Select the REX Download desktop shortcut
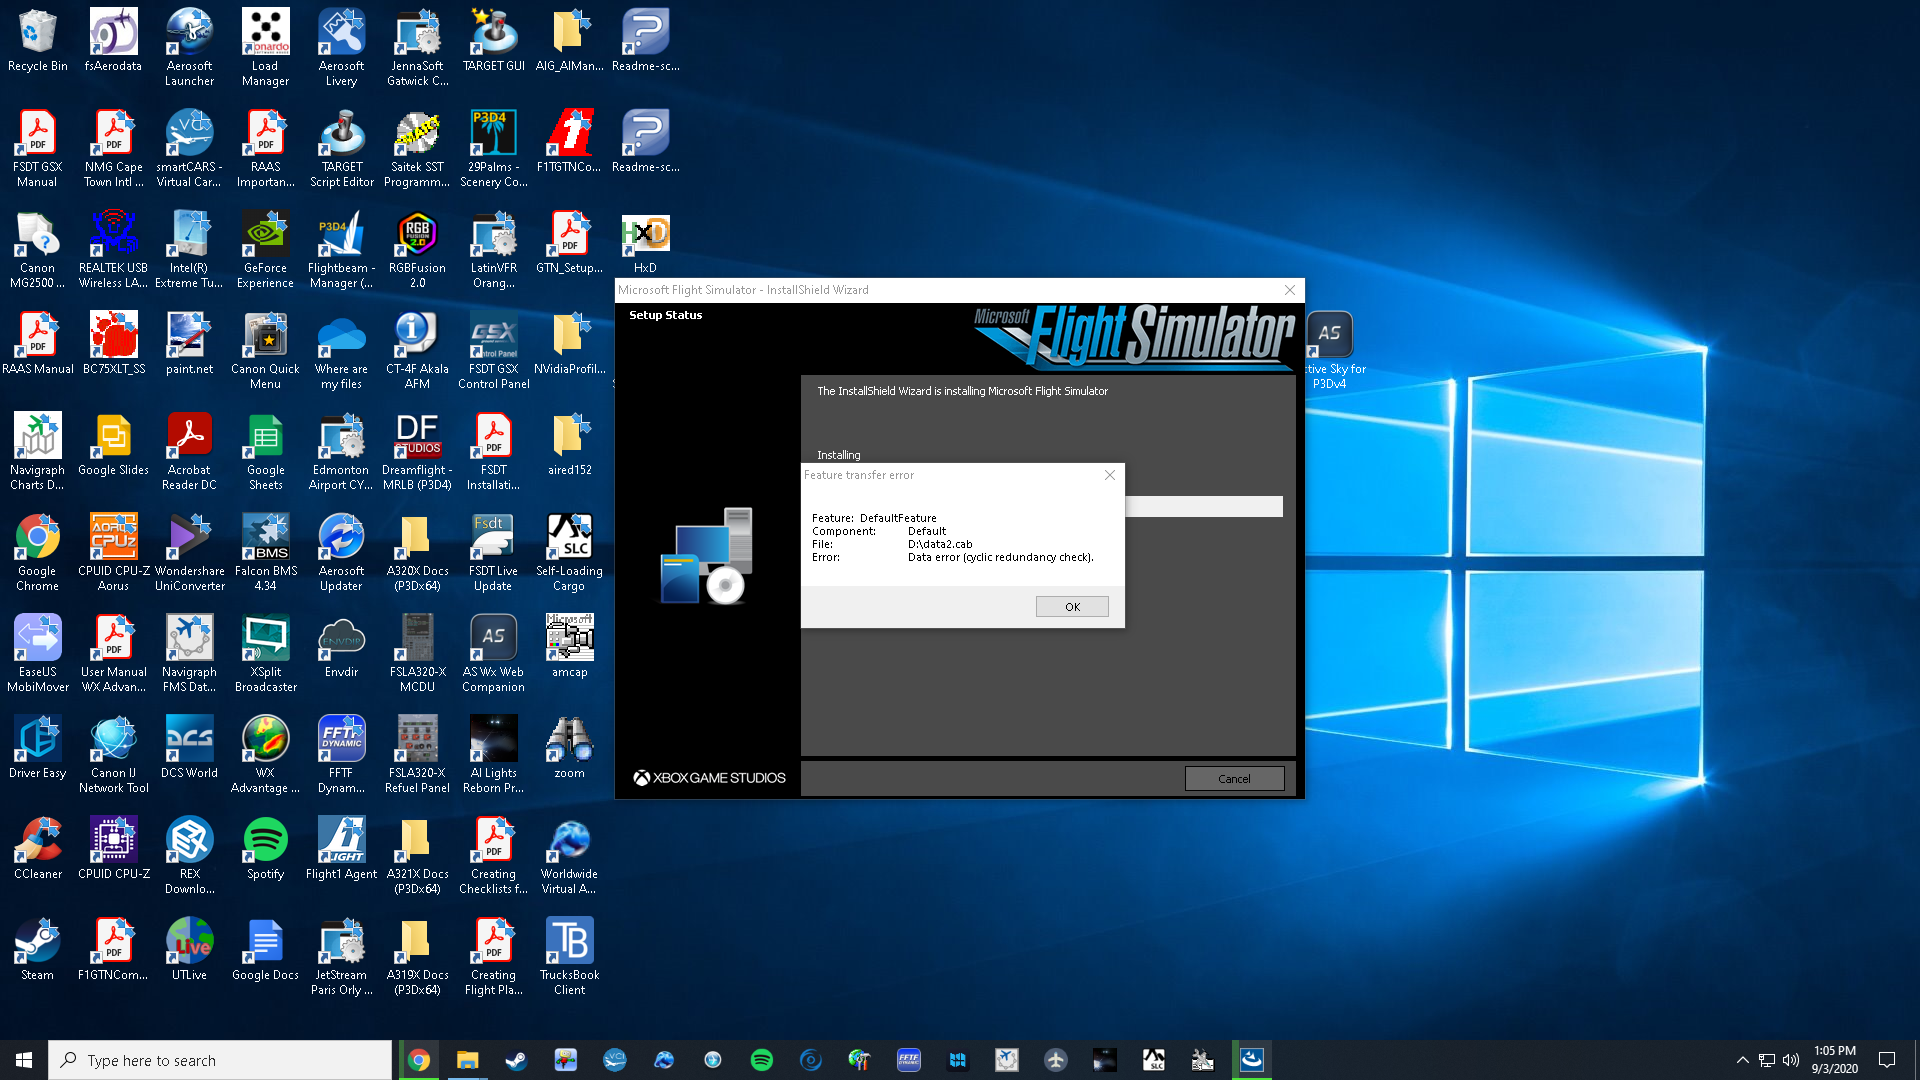Viewport: 1920px width, 1080px height. pos(190,855)
